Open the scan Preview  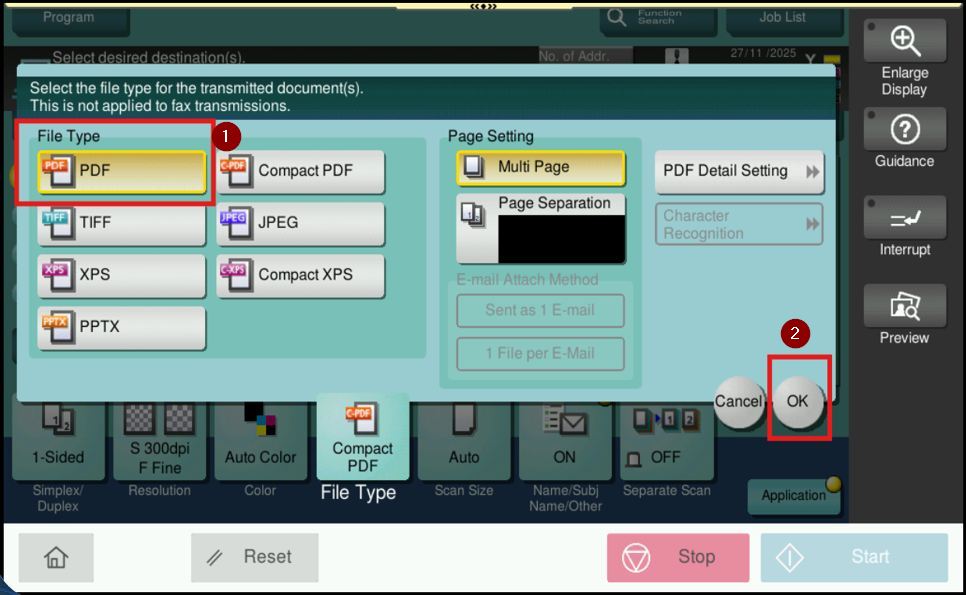tap(904, 316)
